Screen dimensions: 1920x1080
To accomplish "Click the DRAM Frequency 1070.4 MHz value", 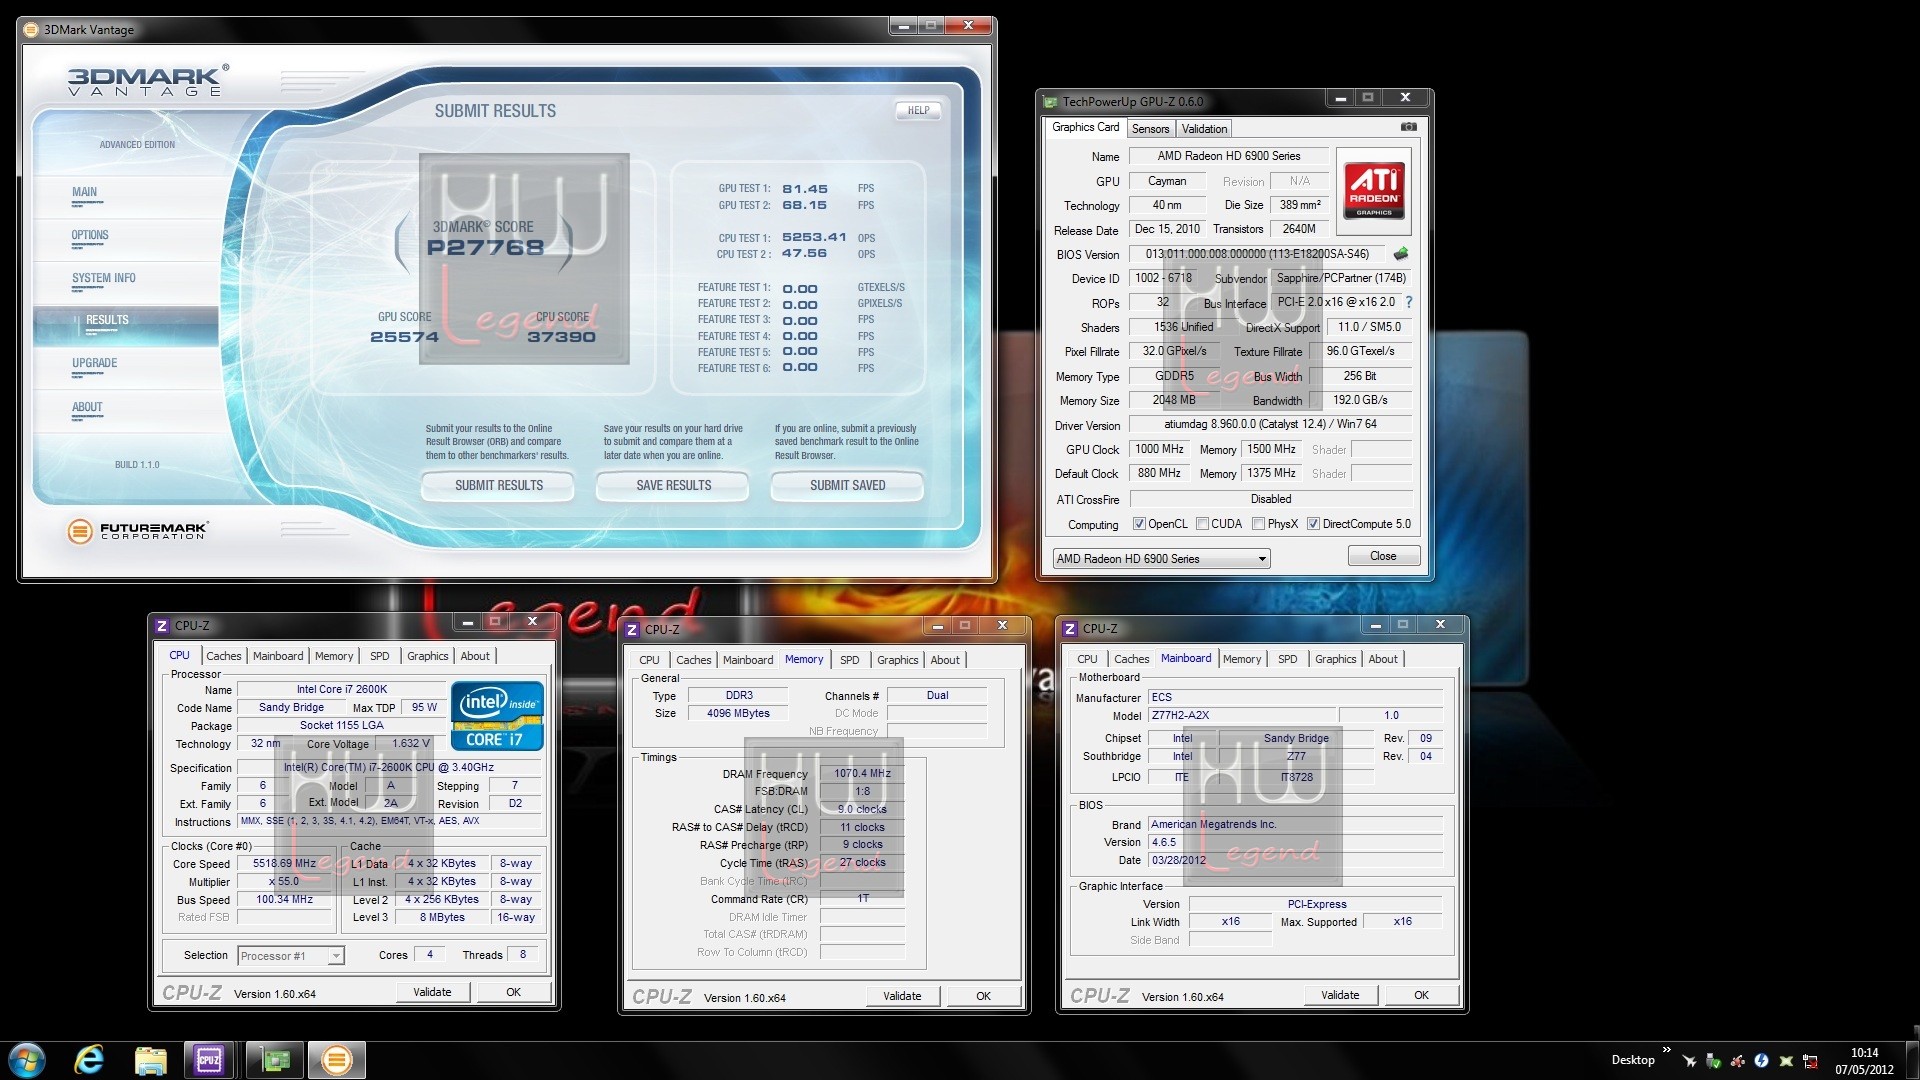I will pyautogui.click(x=862, y=774).
